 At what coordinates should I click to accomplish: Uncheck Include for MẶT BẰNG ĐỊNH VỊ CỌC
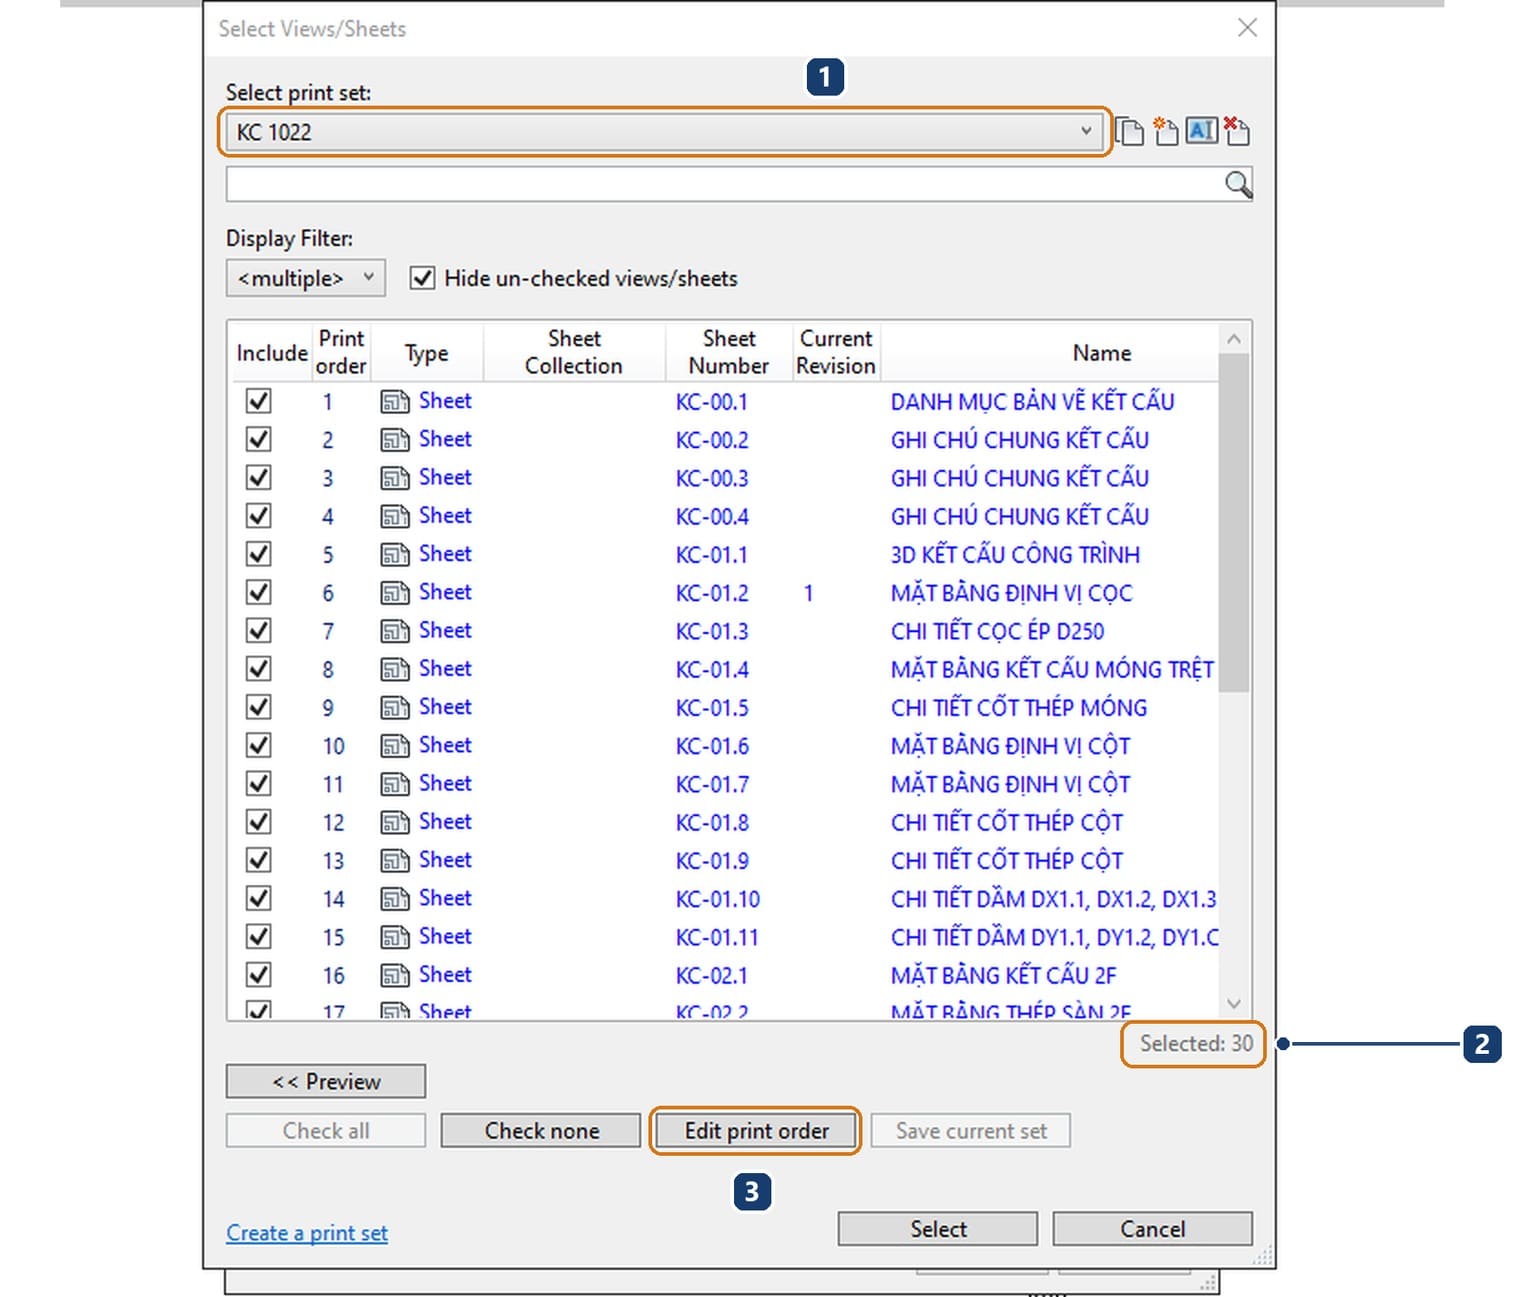[258, 592]
